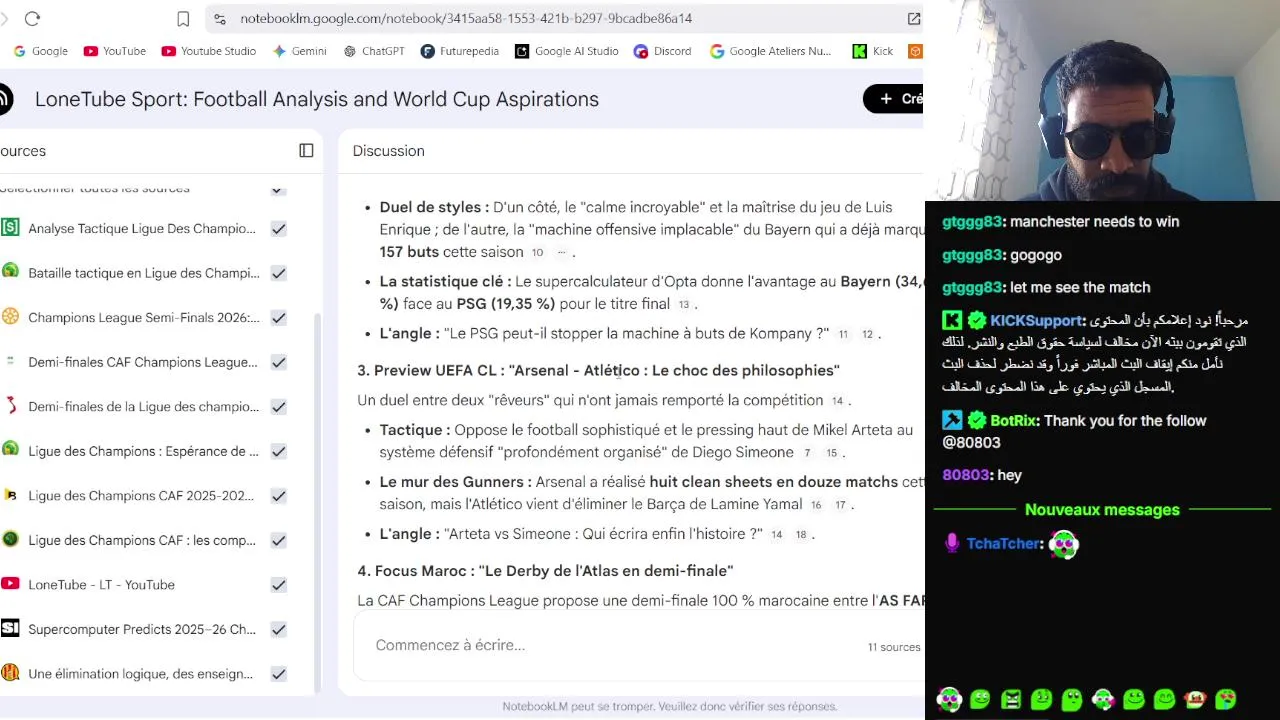
Task: Open citation 7 after Diego Simeone
Action: coord(807,453)
